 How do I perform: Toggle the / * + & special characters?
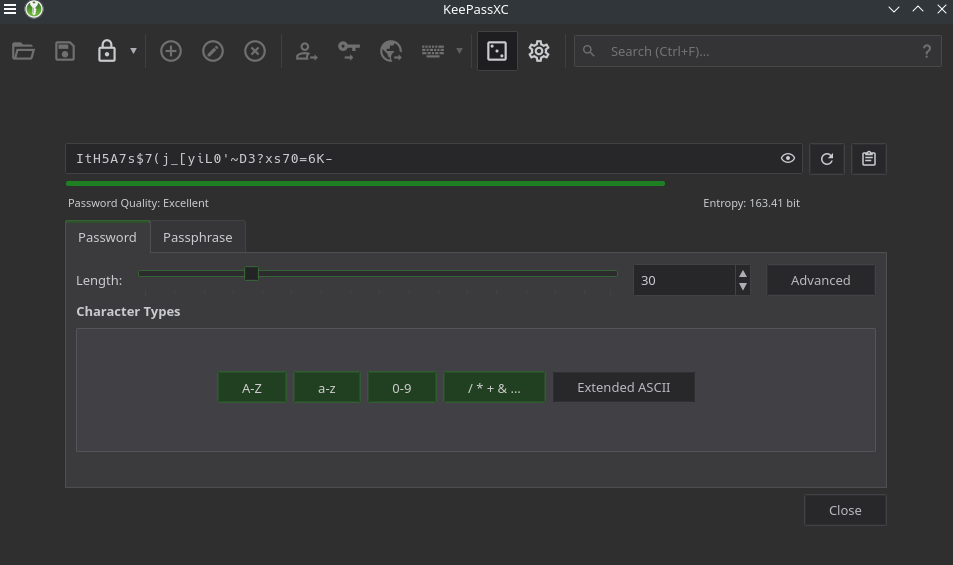coord(494,388)
